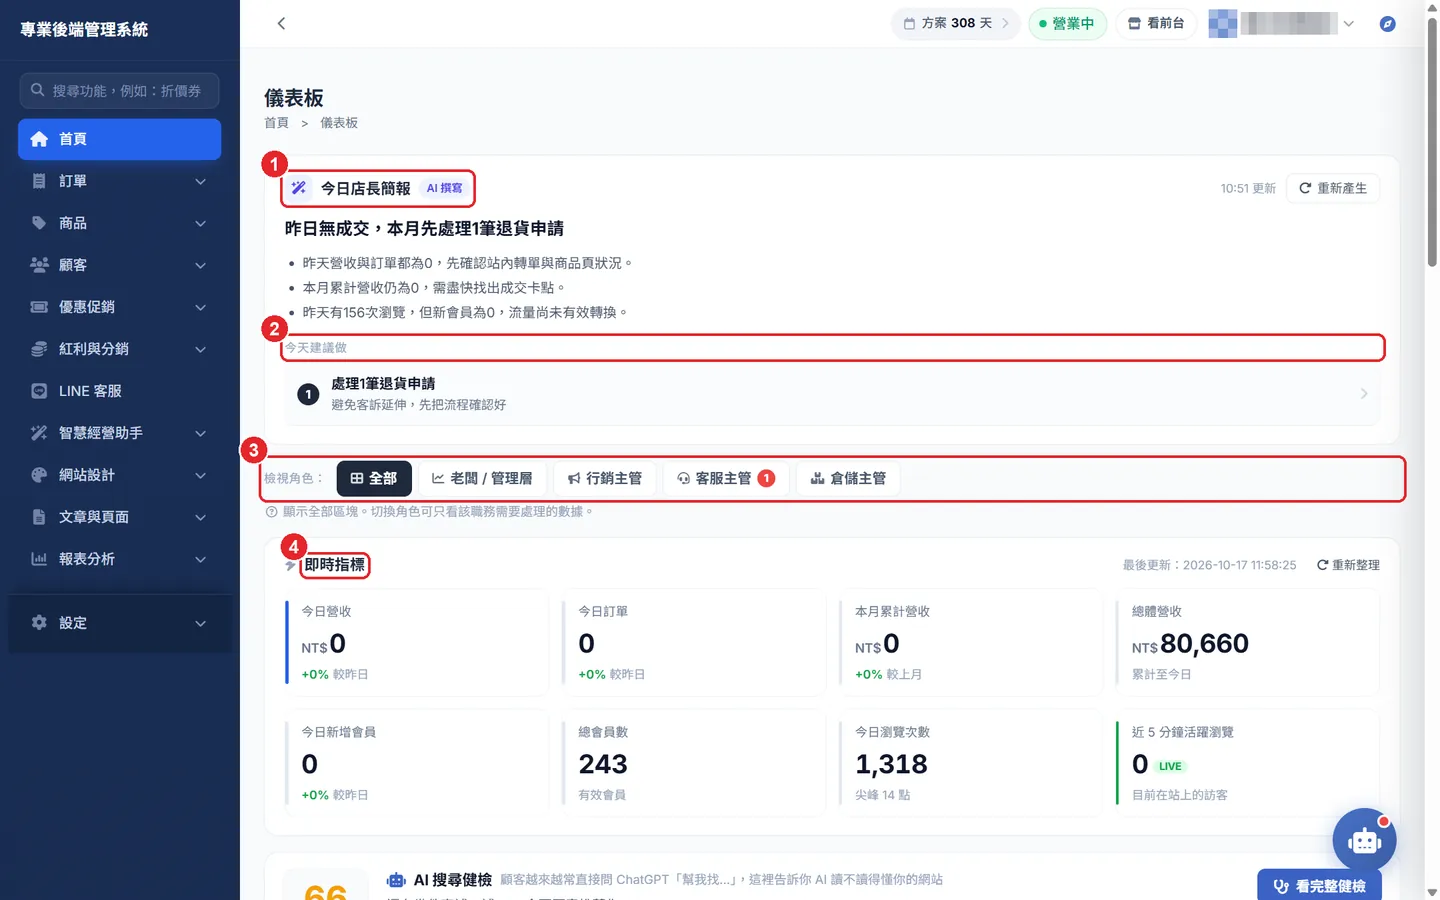This screenshot has width=1440, height=900.
Task: Expand the 文章與頁面 menu chevron
Action: (200, 517)
